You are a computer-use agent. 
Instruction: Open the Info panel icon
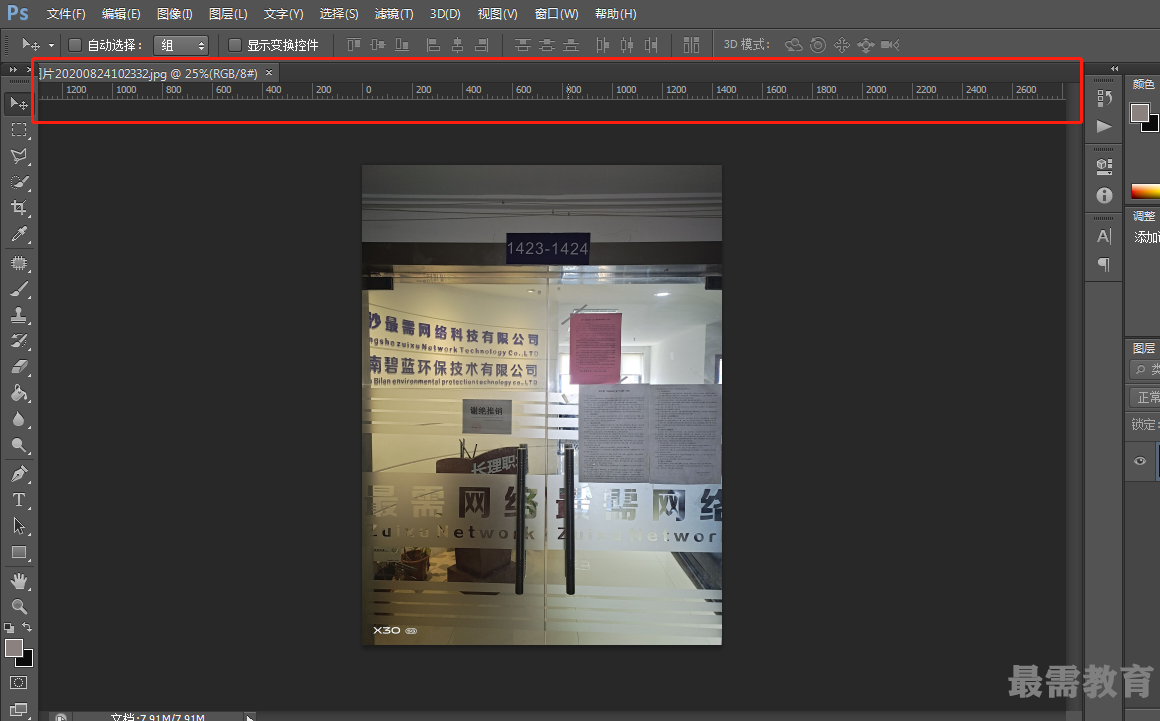[1104, 195]
